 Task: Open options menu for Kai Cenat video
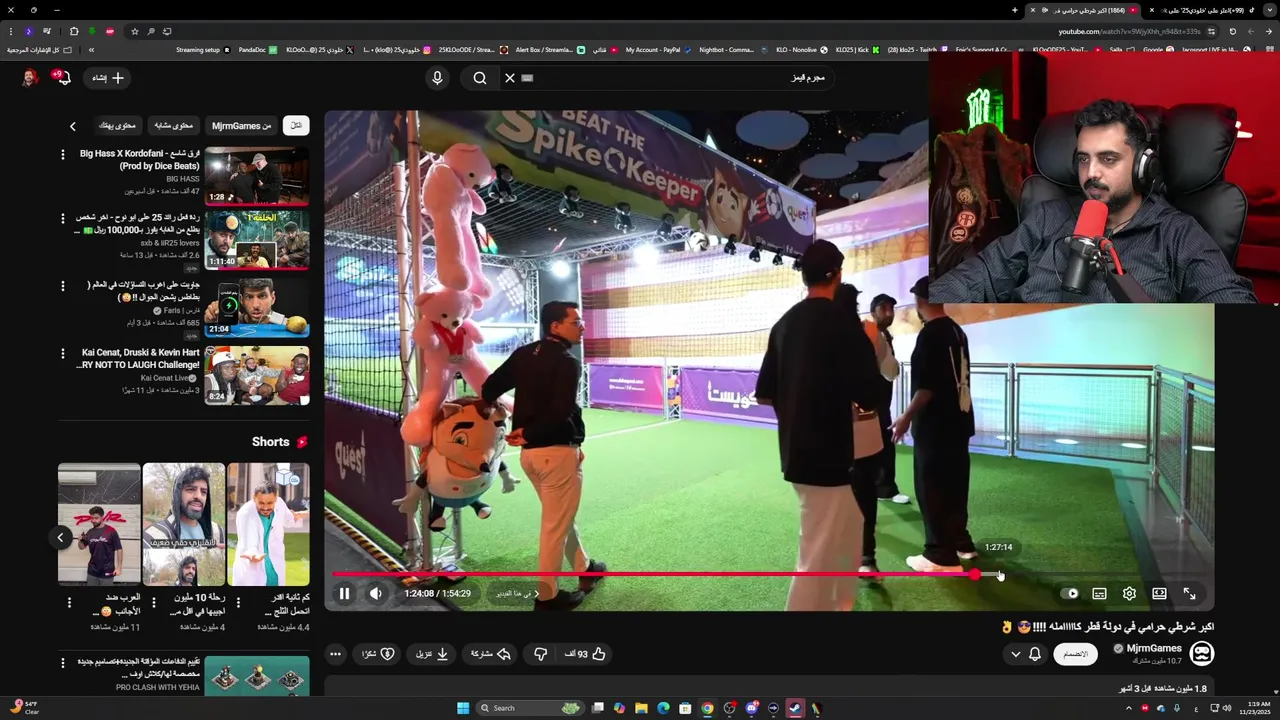point(63,354)
